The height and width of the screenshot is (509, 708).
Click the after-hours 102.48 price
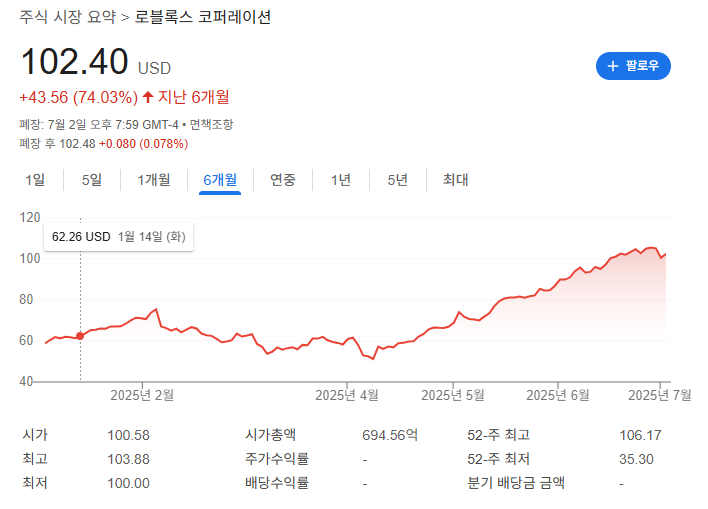click(x=77, y=144)
